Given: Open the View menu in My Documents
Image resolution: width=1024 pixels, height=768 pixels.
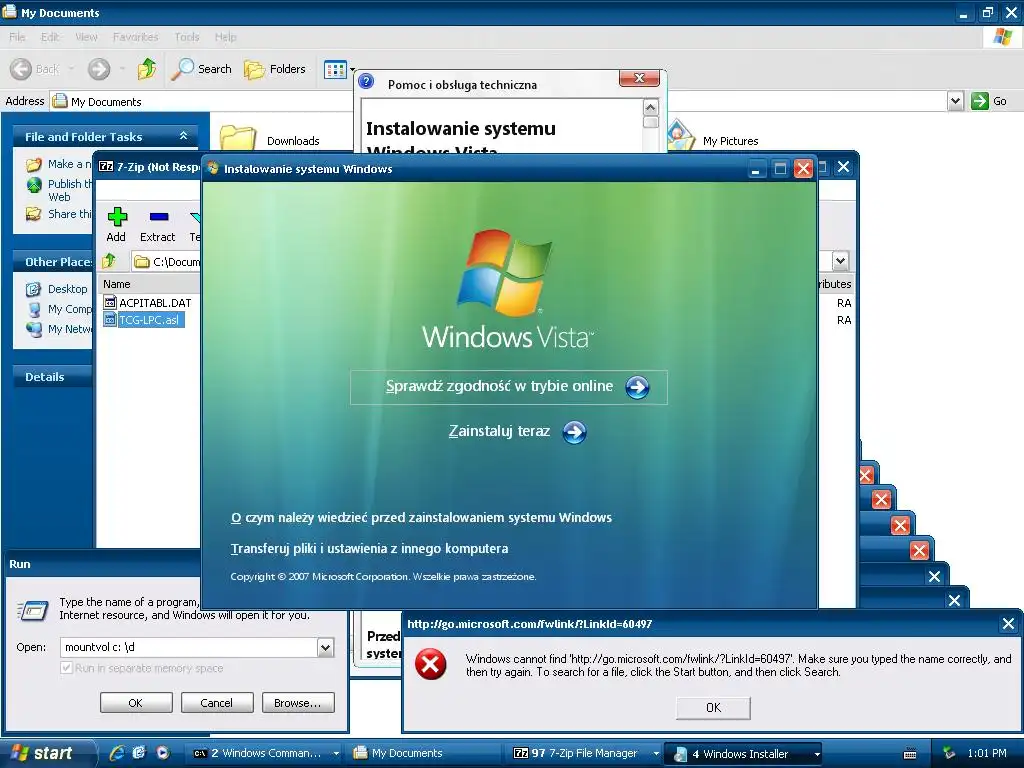Looking at the screenshot, I should [x=86, y=37].
